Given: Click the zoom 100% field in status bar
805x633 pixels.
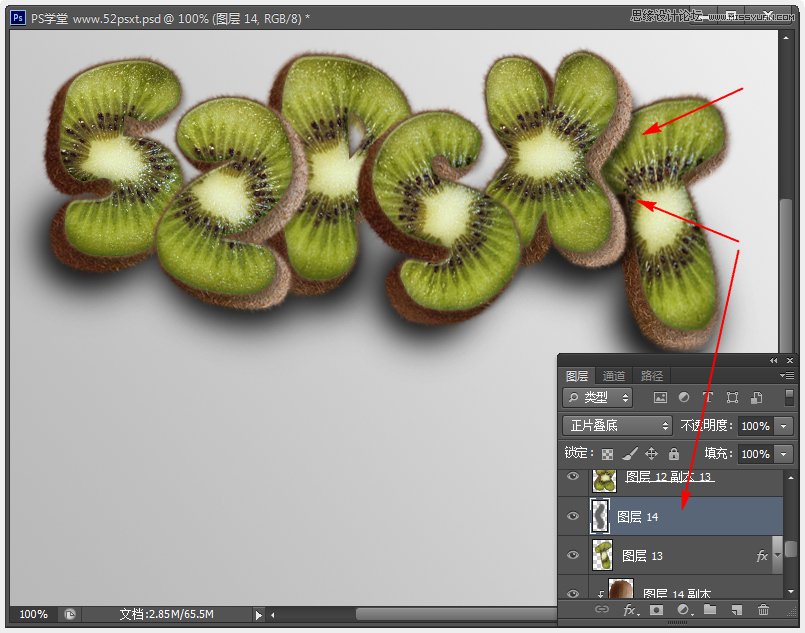Looking at the screenshot, I should pyautogui.click(x=34, y=614).
